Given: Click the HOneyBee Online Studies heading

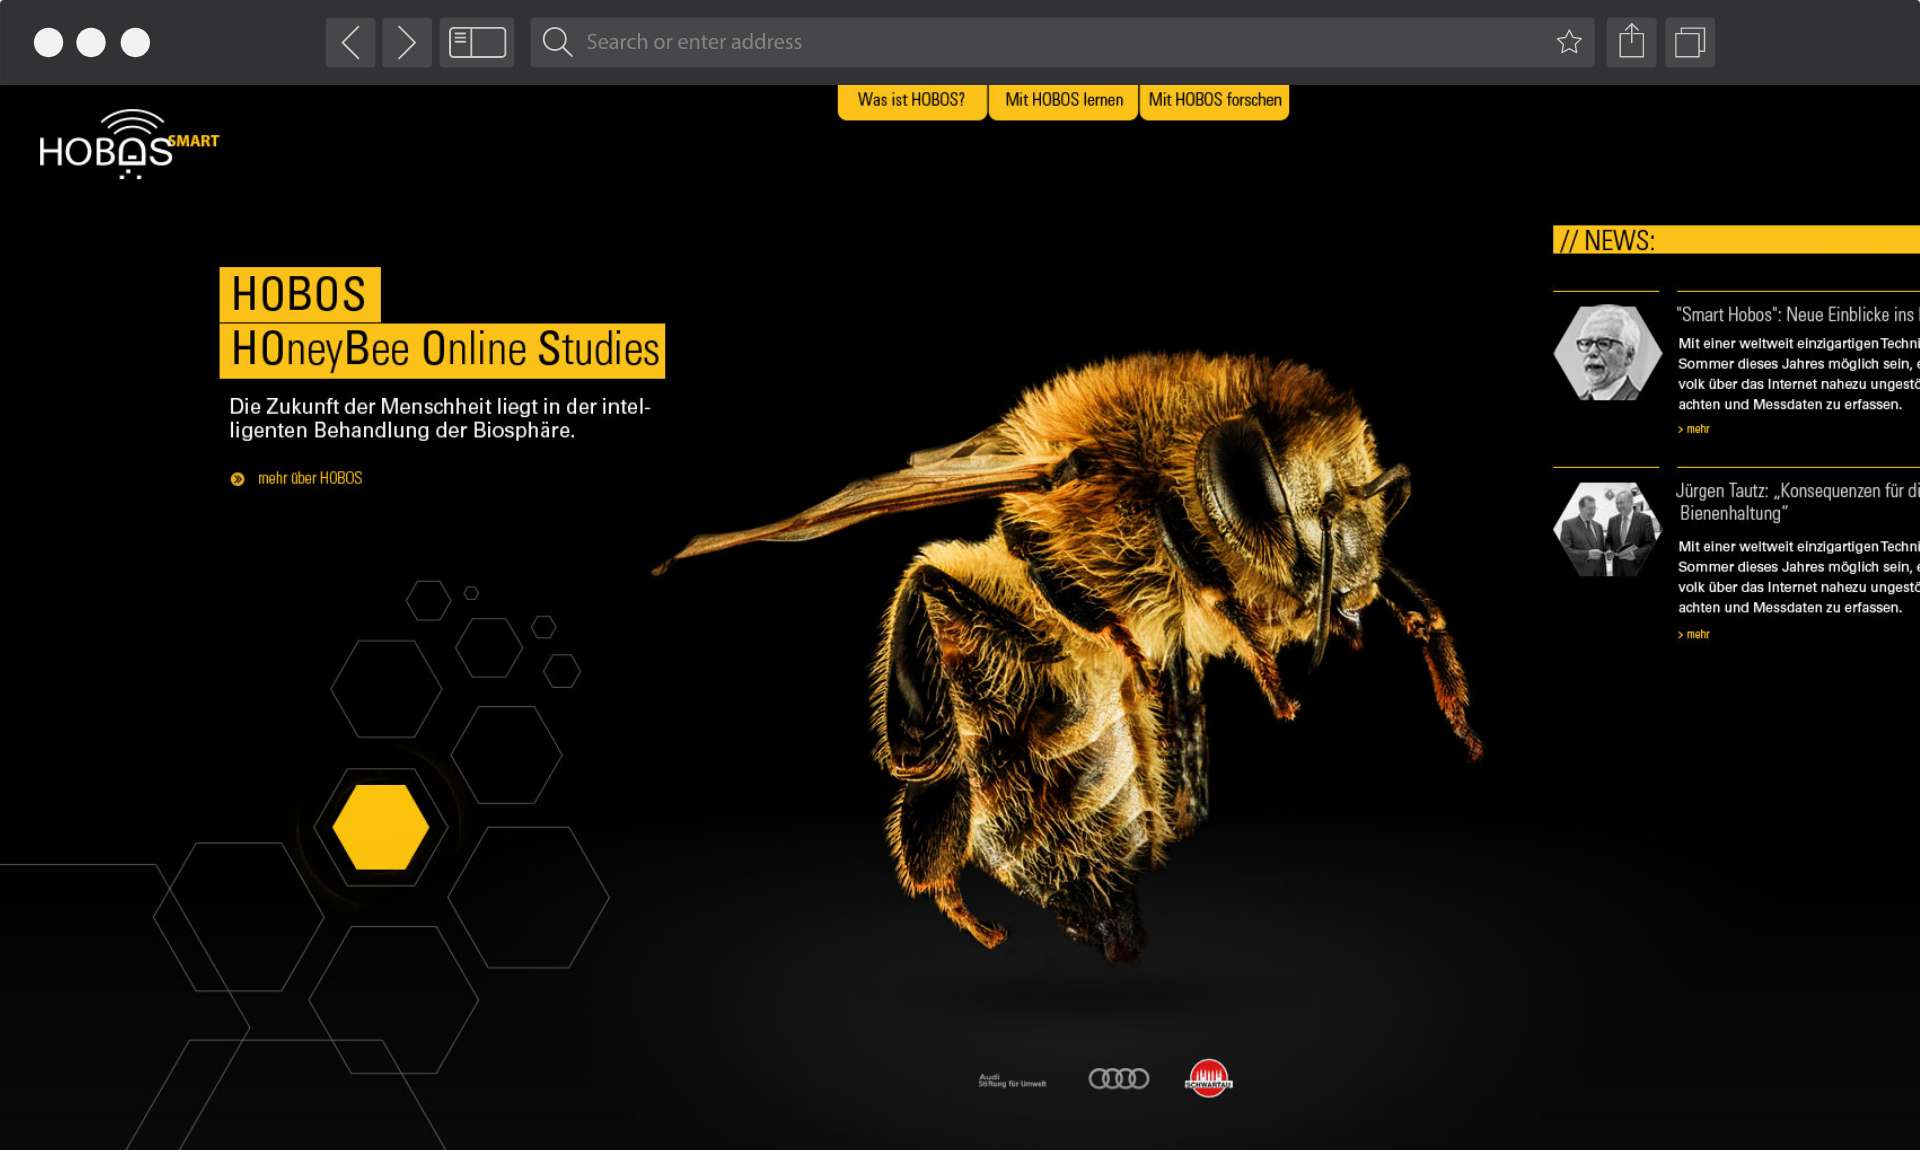Looking at the screenshot, I should tap(442, 350).
